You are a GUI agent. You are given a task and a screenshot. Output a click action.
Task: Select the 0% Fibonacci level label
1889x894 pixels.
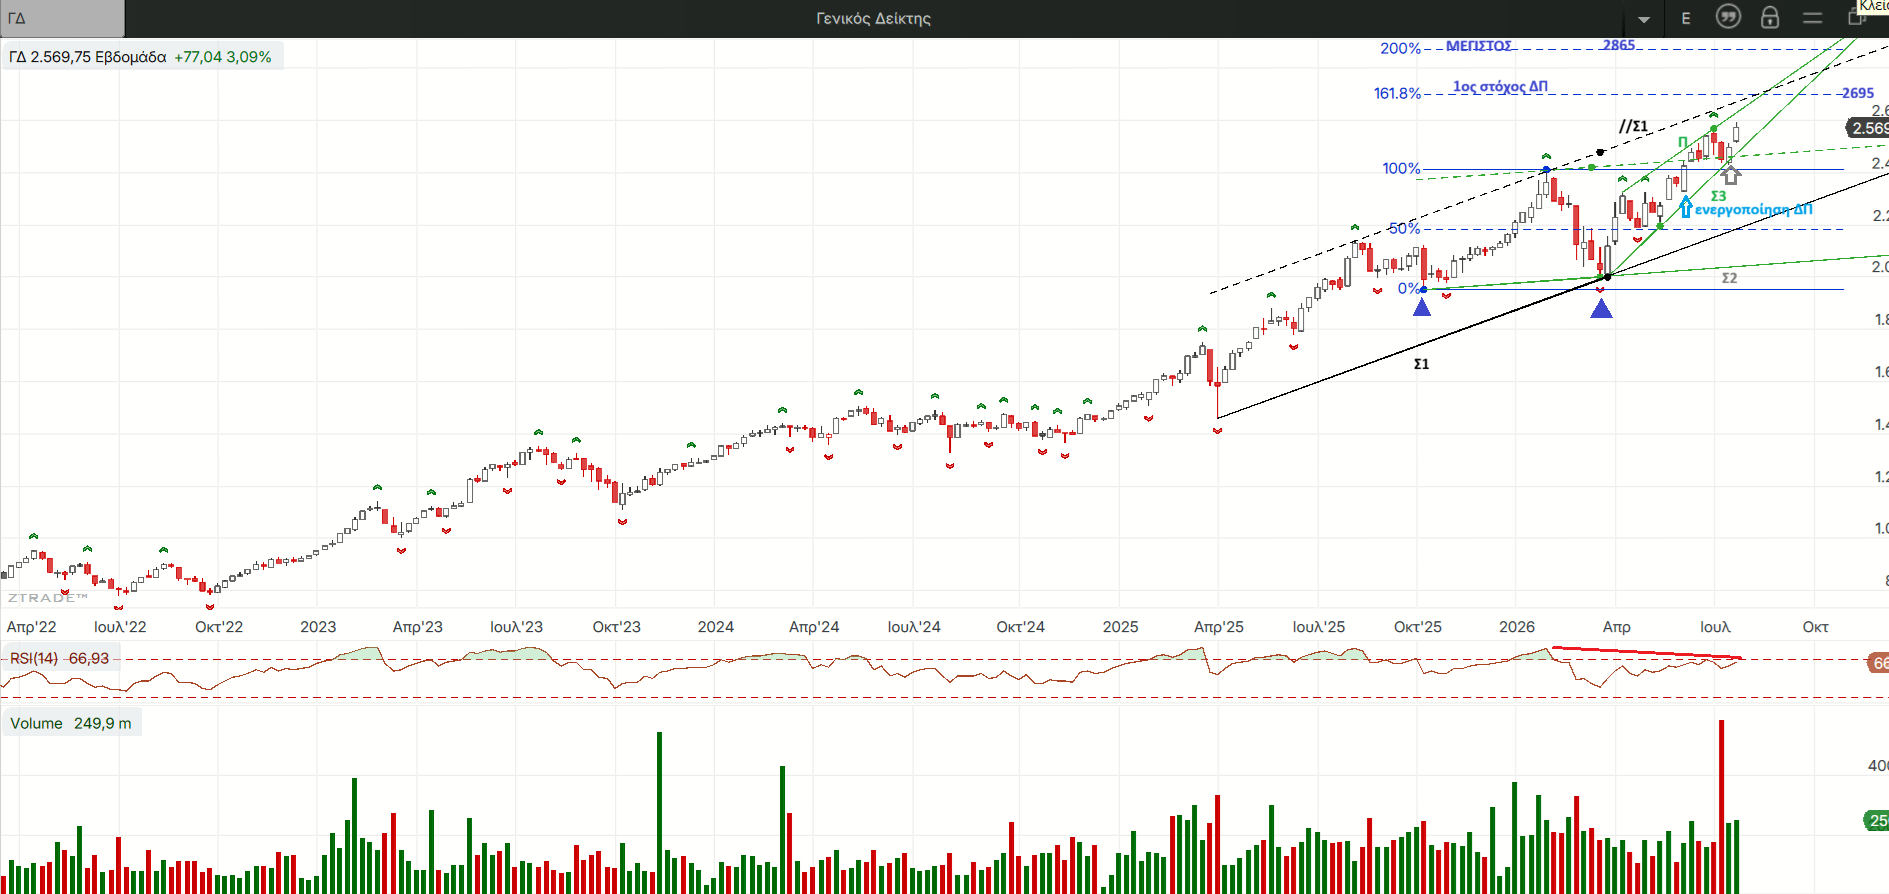click(x=1409, y=288)
